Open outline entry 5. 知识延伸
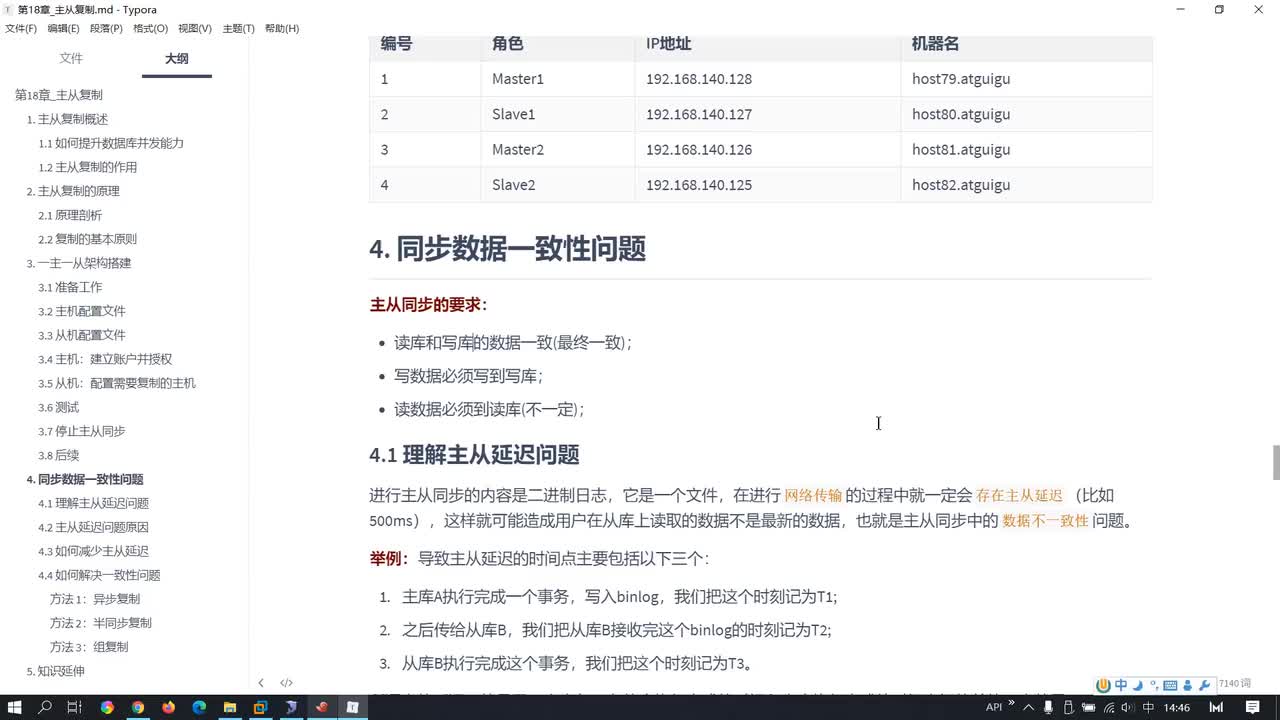 [x=56, y=671]
